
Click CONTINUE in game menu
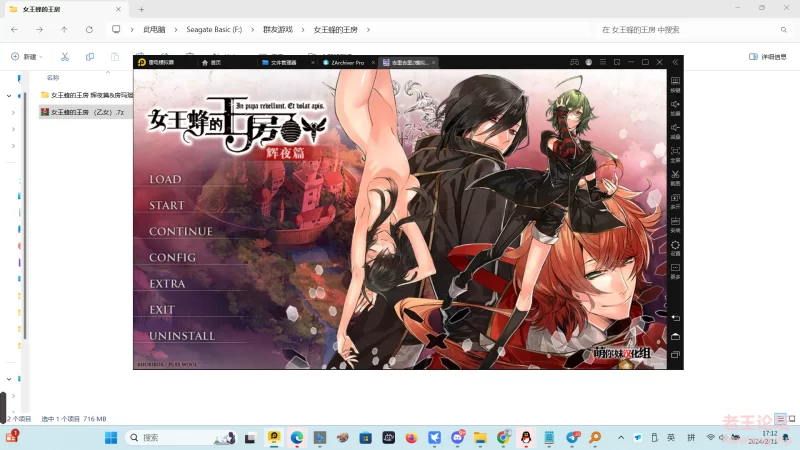coord(181,232)
